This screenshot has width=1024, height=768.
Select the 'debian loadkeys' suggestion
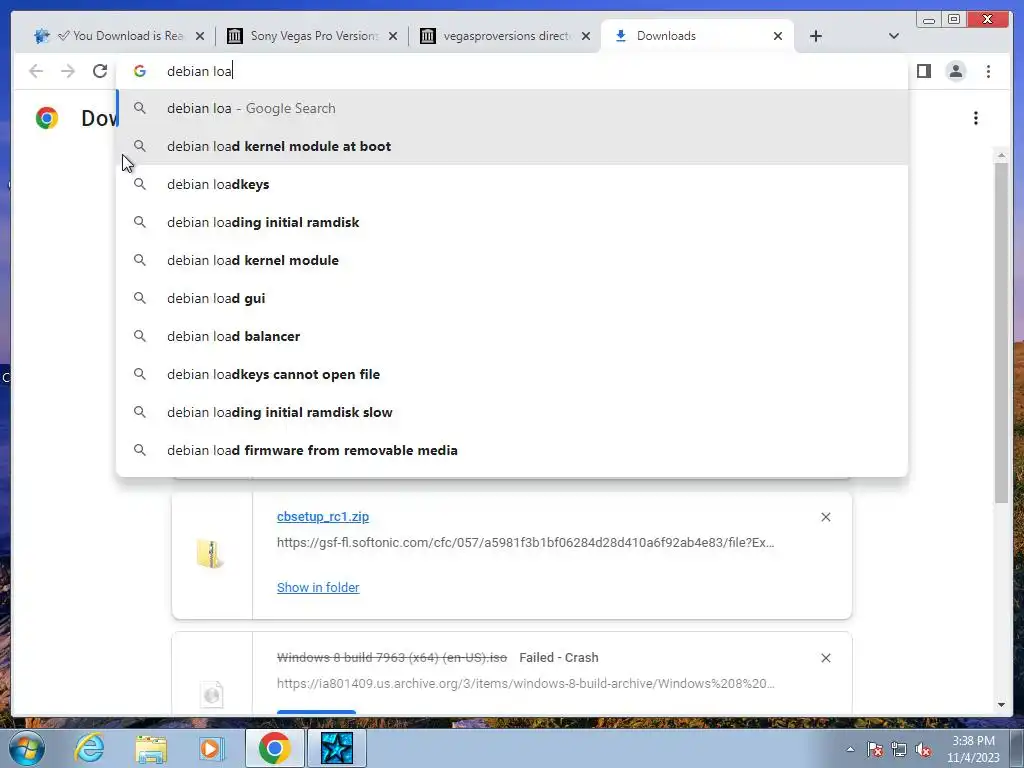512,184
